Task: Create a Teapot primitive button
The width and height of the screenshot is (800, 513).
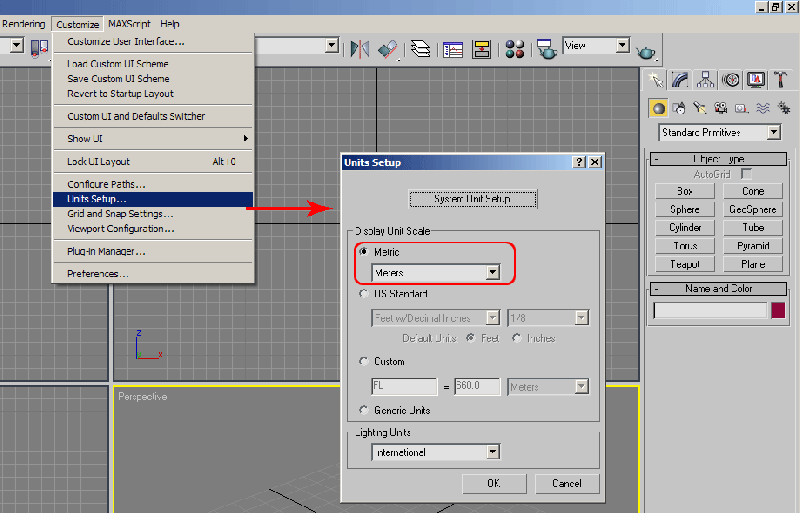Action: click(x=685, y=264)
